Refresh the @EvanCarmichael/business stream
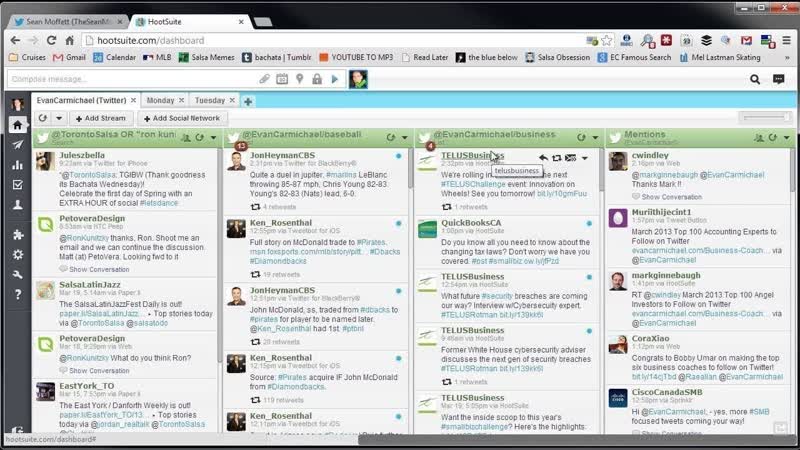 click(581, 137)
